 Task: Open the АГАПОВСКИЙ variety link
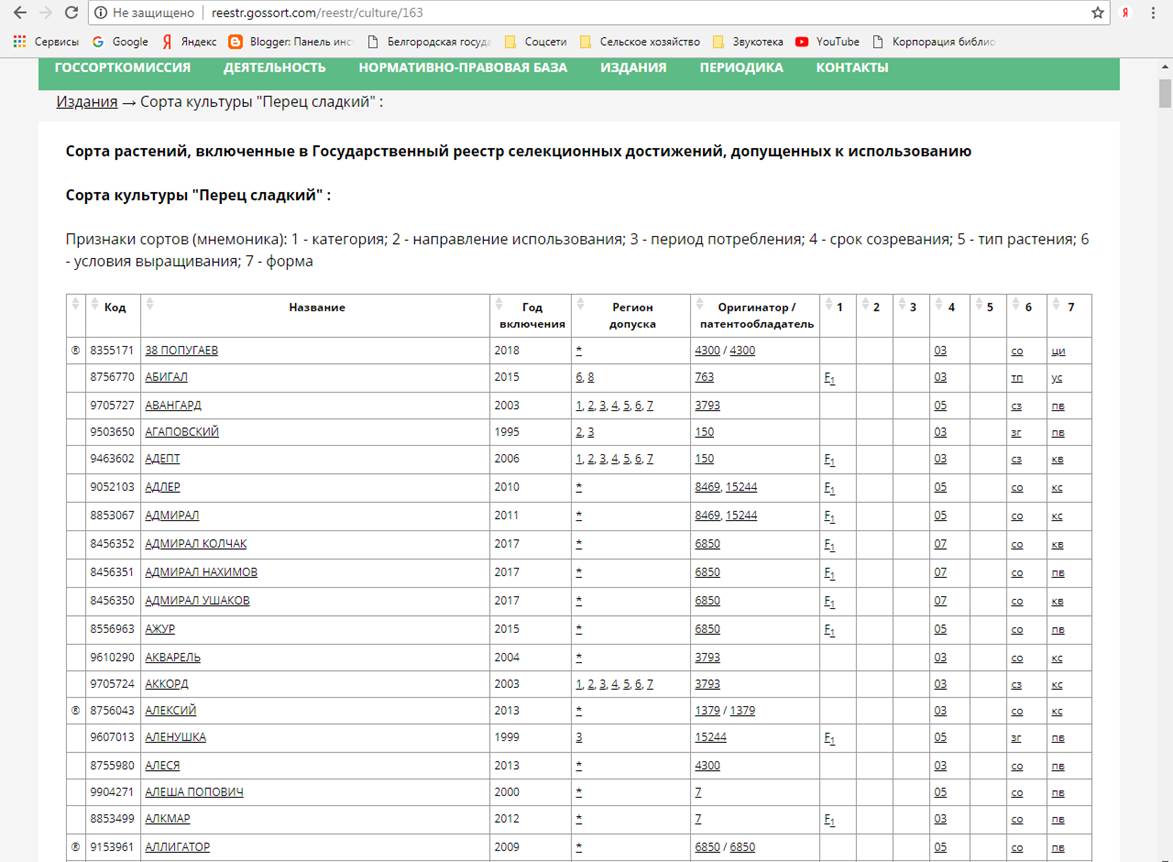[x=182, y=432]
